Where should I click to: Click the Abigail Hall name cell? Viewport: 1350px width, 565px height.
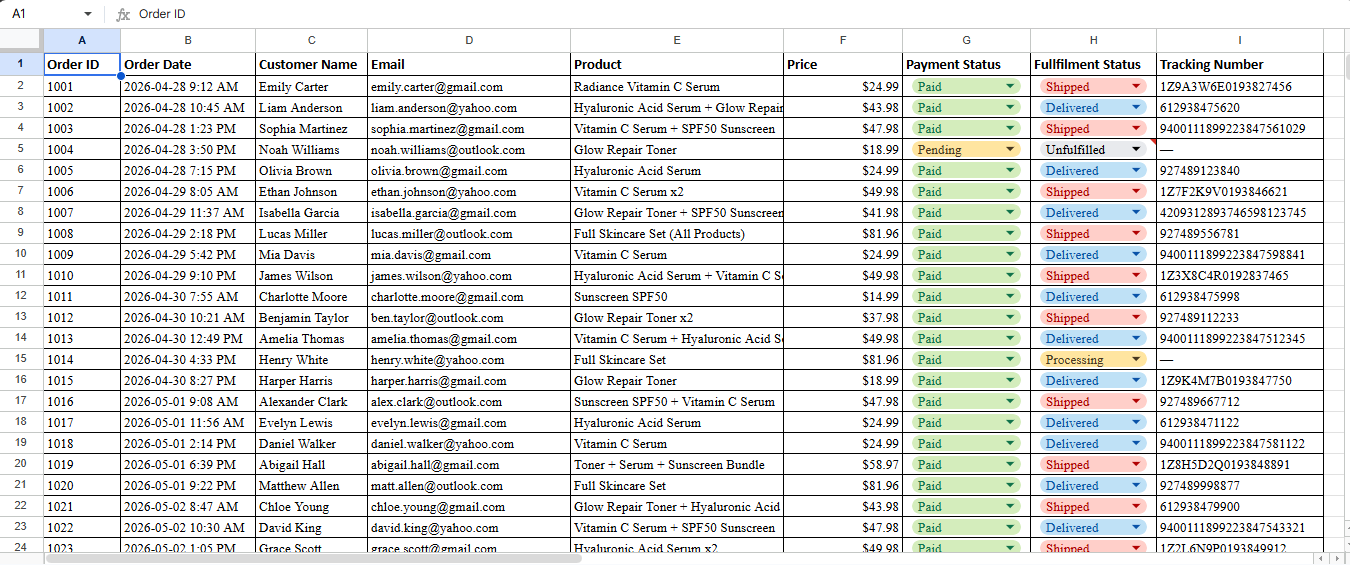coord(311,465)
